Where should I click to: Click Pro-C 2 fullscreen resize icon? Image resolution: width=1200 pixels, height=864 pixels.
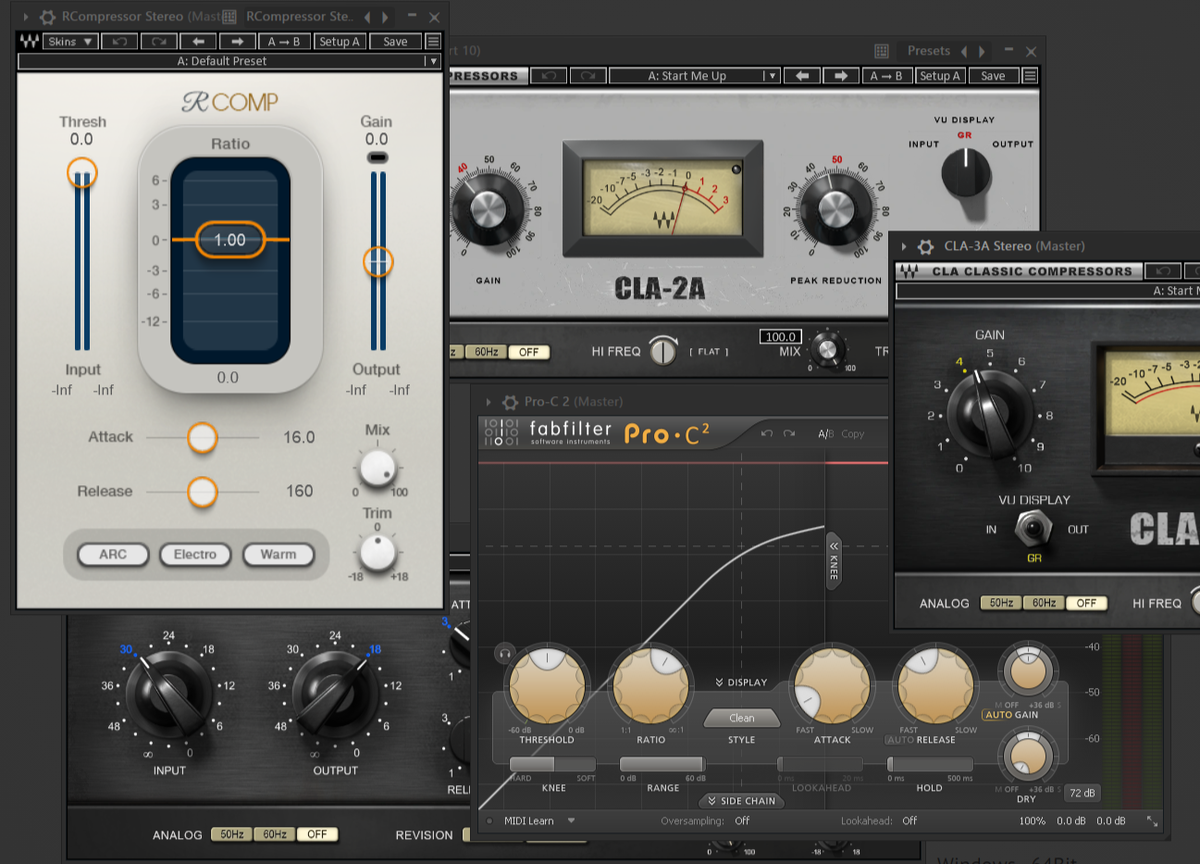tap(1152, 821)
